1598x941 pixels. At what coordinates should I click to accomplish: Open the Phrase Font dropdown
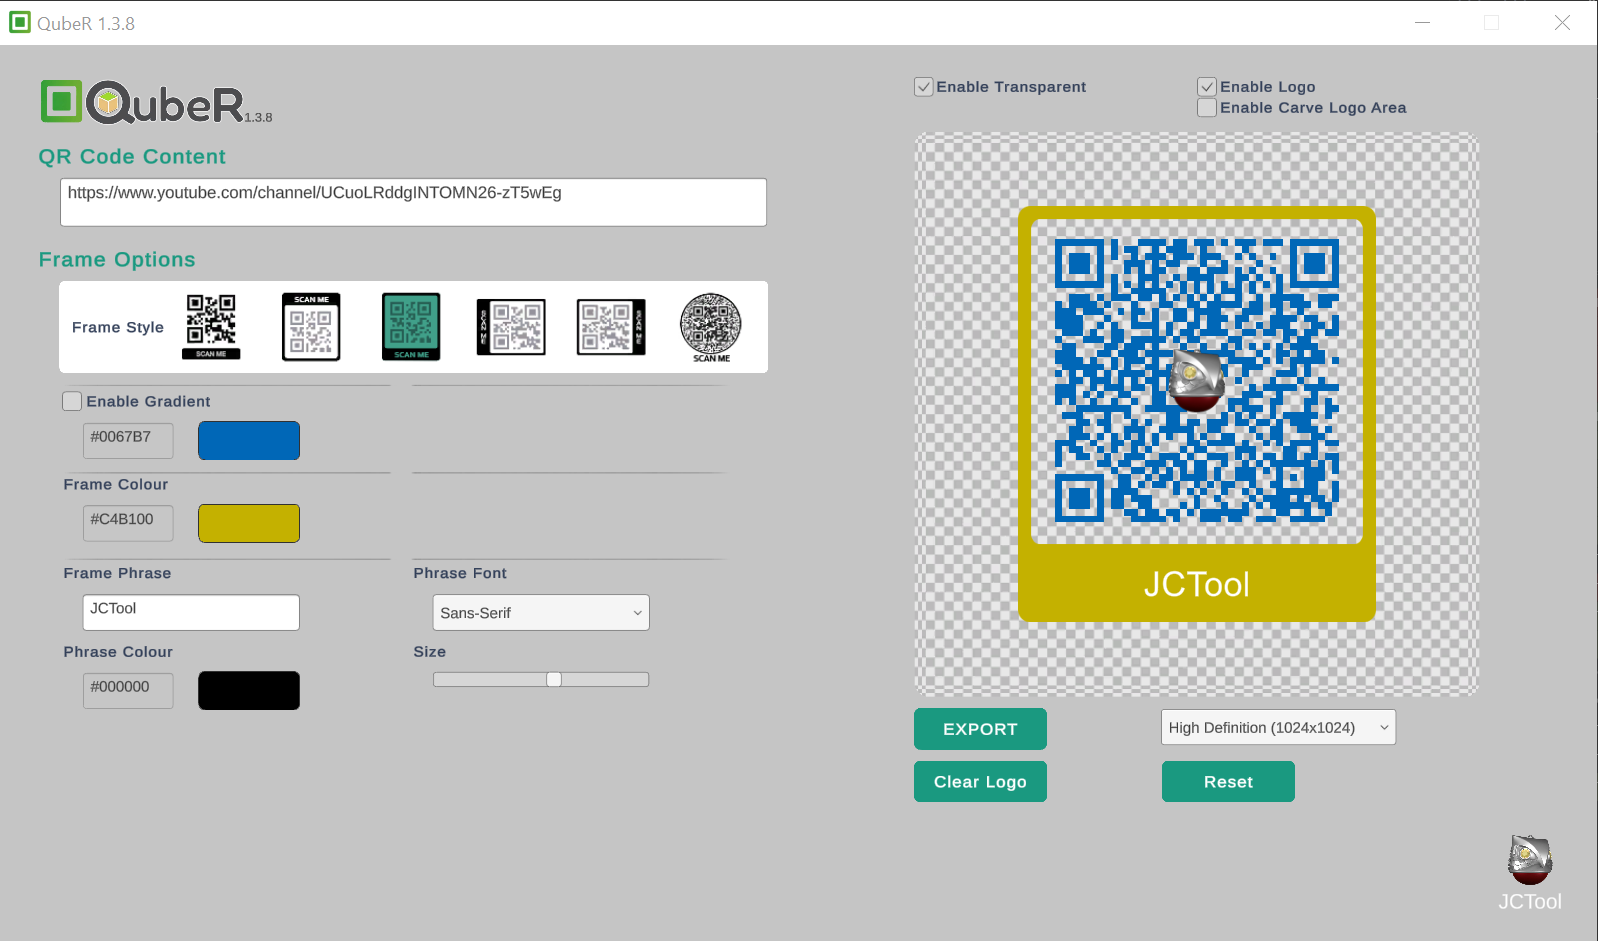tap(541, 613)
